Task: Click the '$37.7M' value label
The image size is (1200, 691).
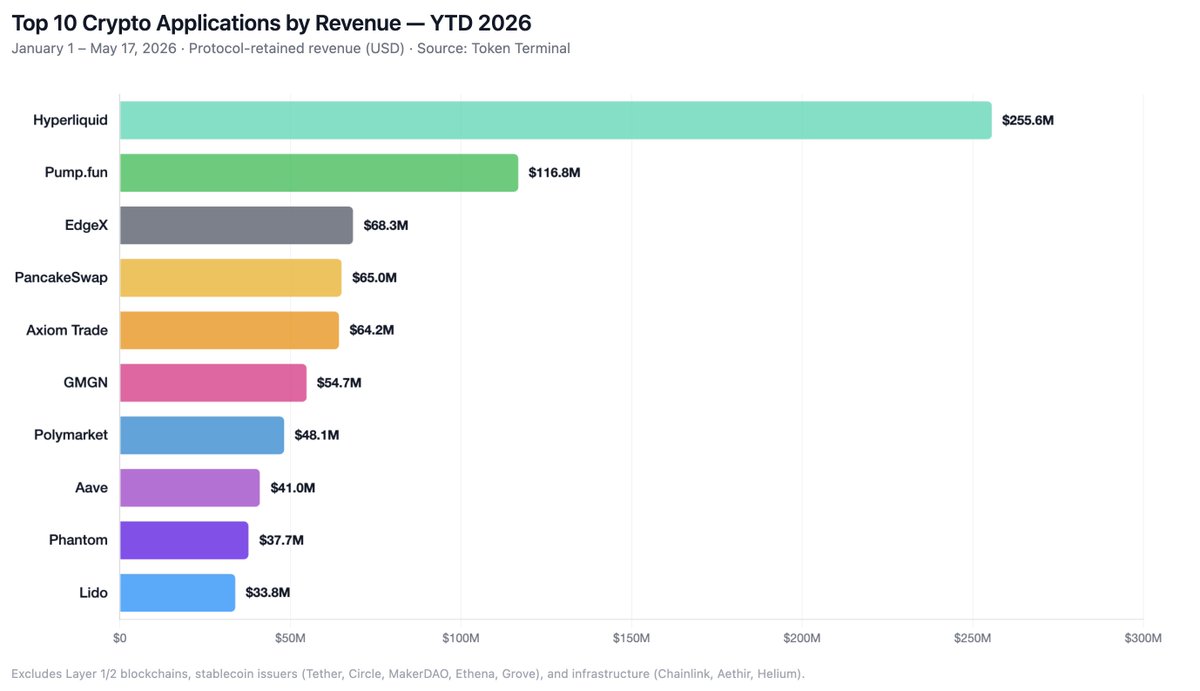Action: click(x=281, y=540)
